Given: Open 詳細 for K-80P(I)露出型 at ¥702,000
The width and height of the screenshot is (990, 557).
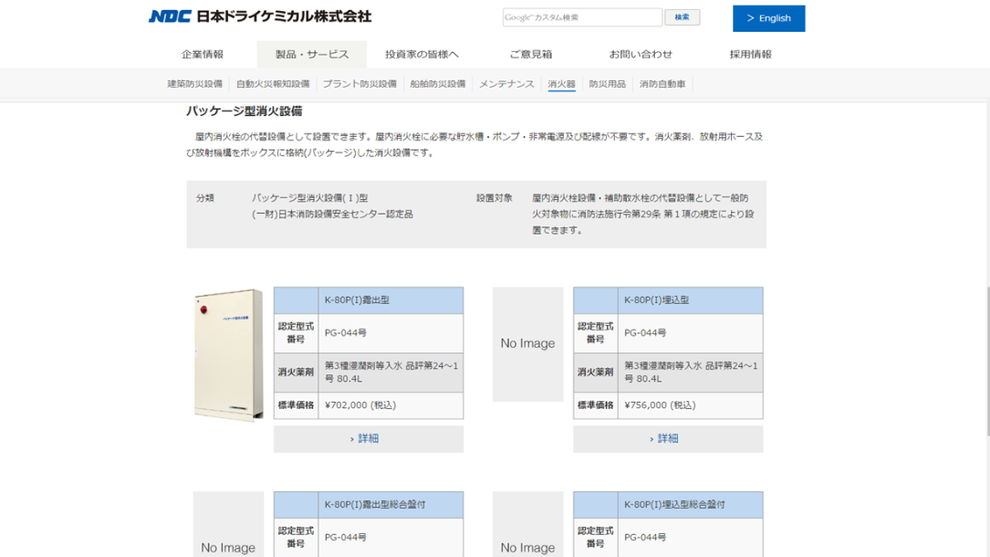Looking at the screenshot, I should (368, 439).
